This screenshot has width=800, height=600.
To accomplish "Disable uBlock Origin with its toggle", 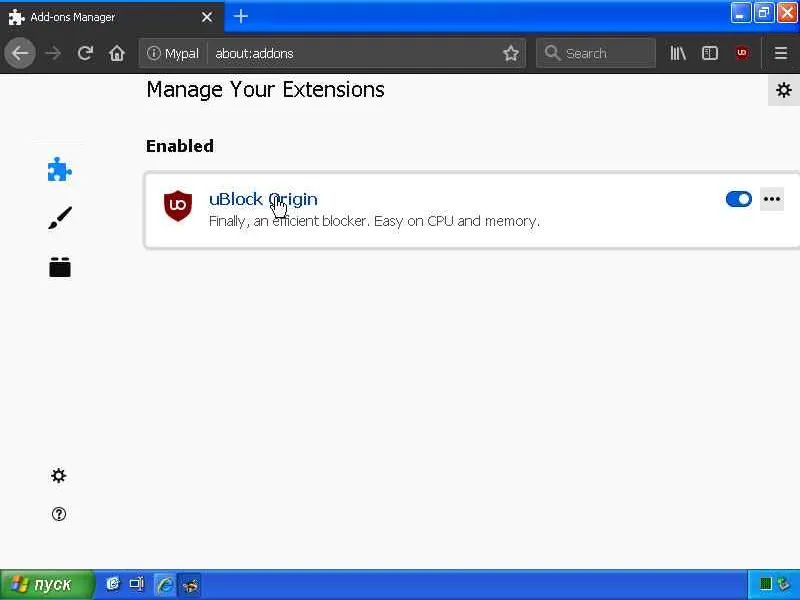I will coord(738,199).
